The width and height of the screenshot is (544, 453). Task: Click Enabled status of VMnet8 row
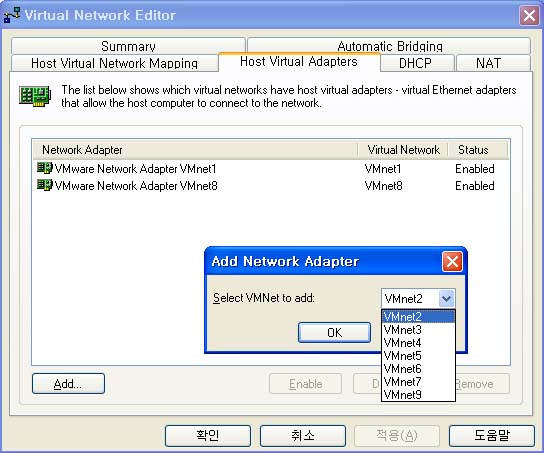(475, 186)
